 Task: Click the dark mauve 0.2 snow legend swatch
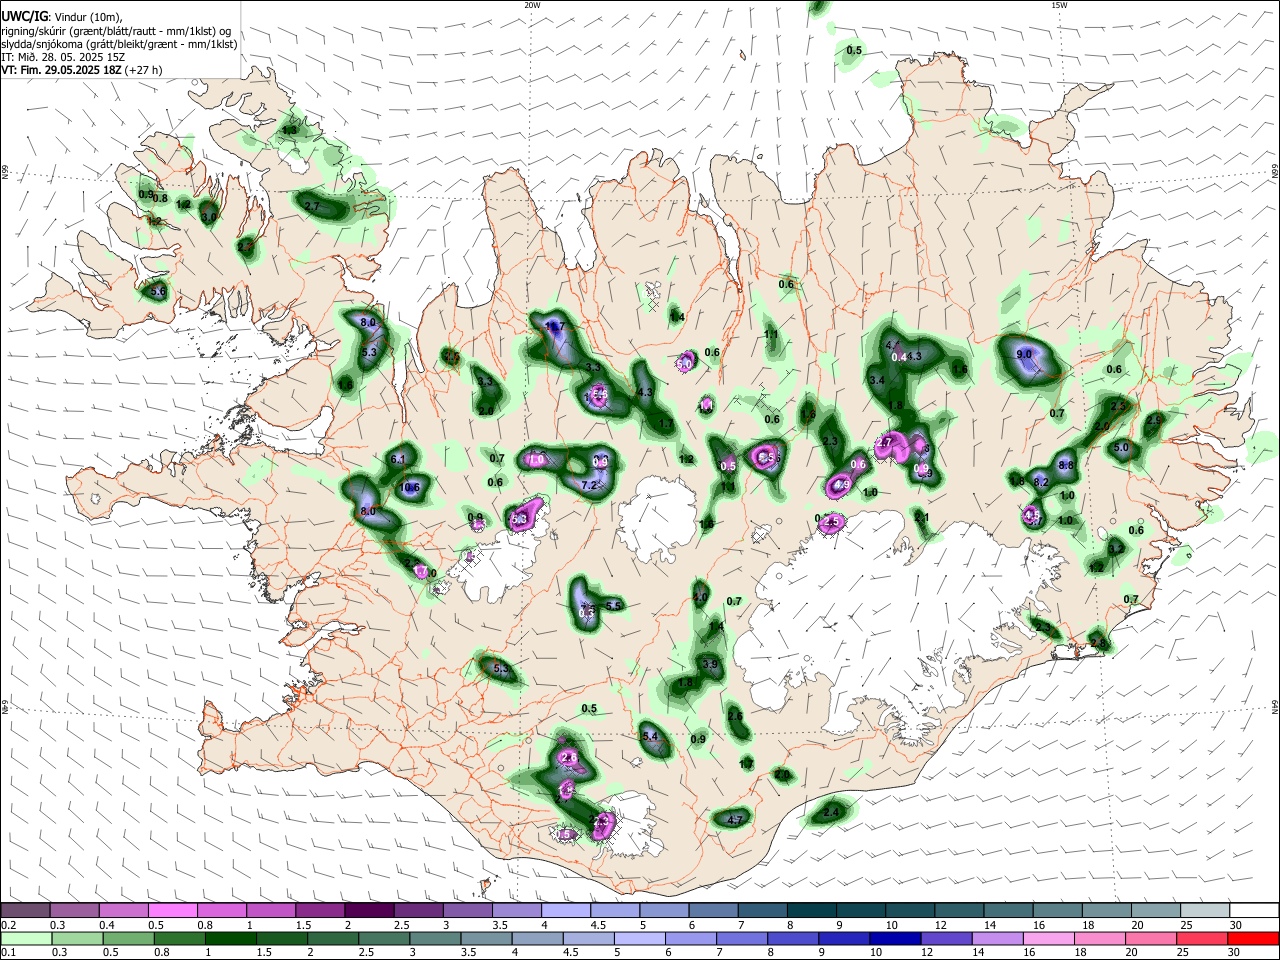coord(25,911)
